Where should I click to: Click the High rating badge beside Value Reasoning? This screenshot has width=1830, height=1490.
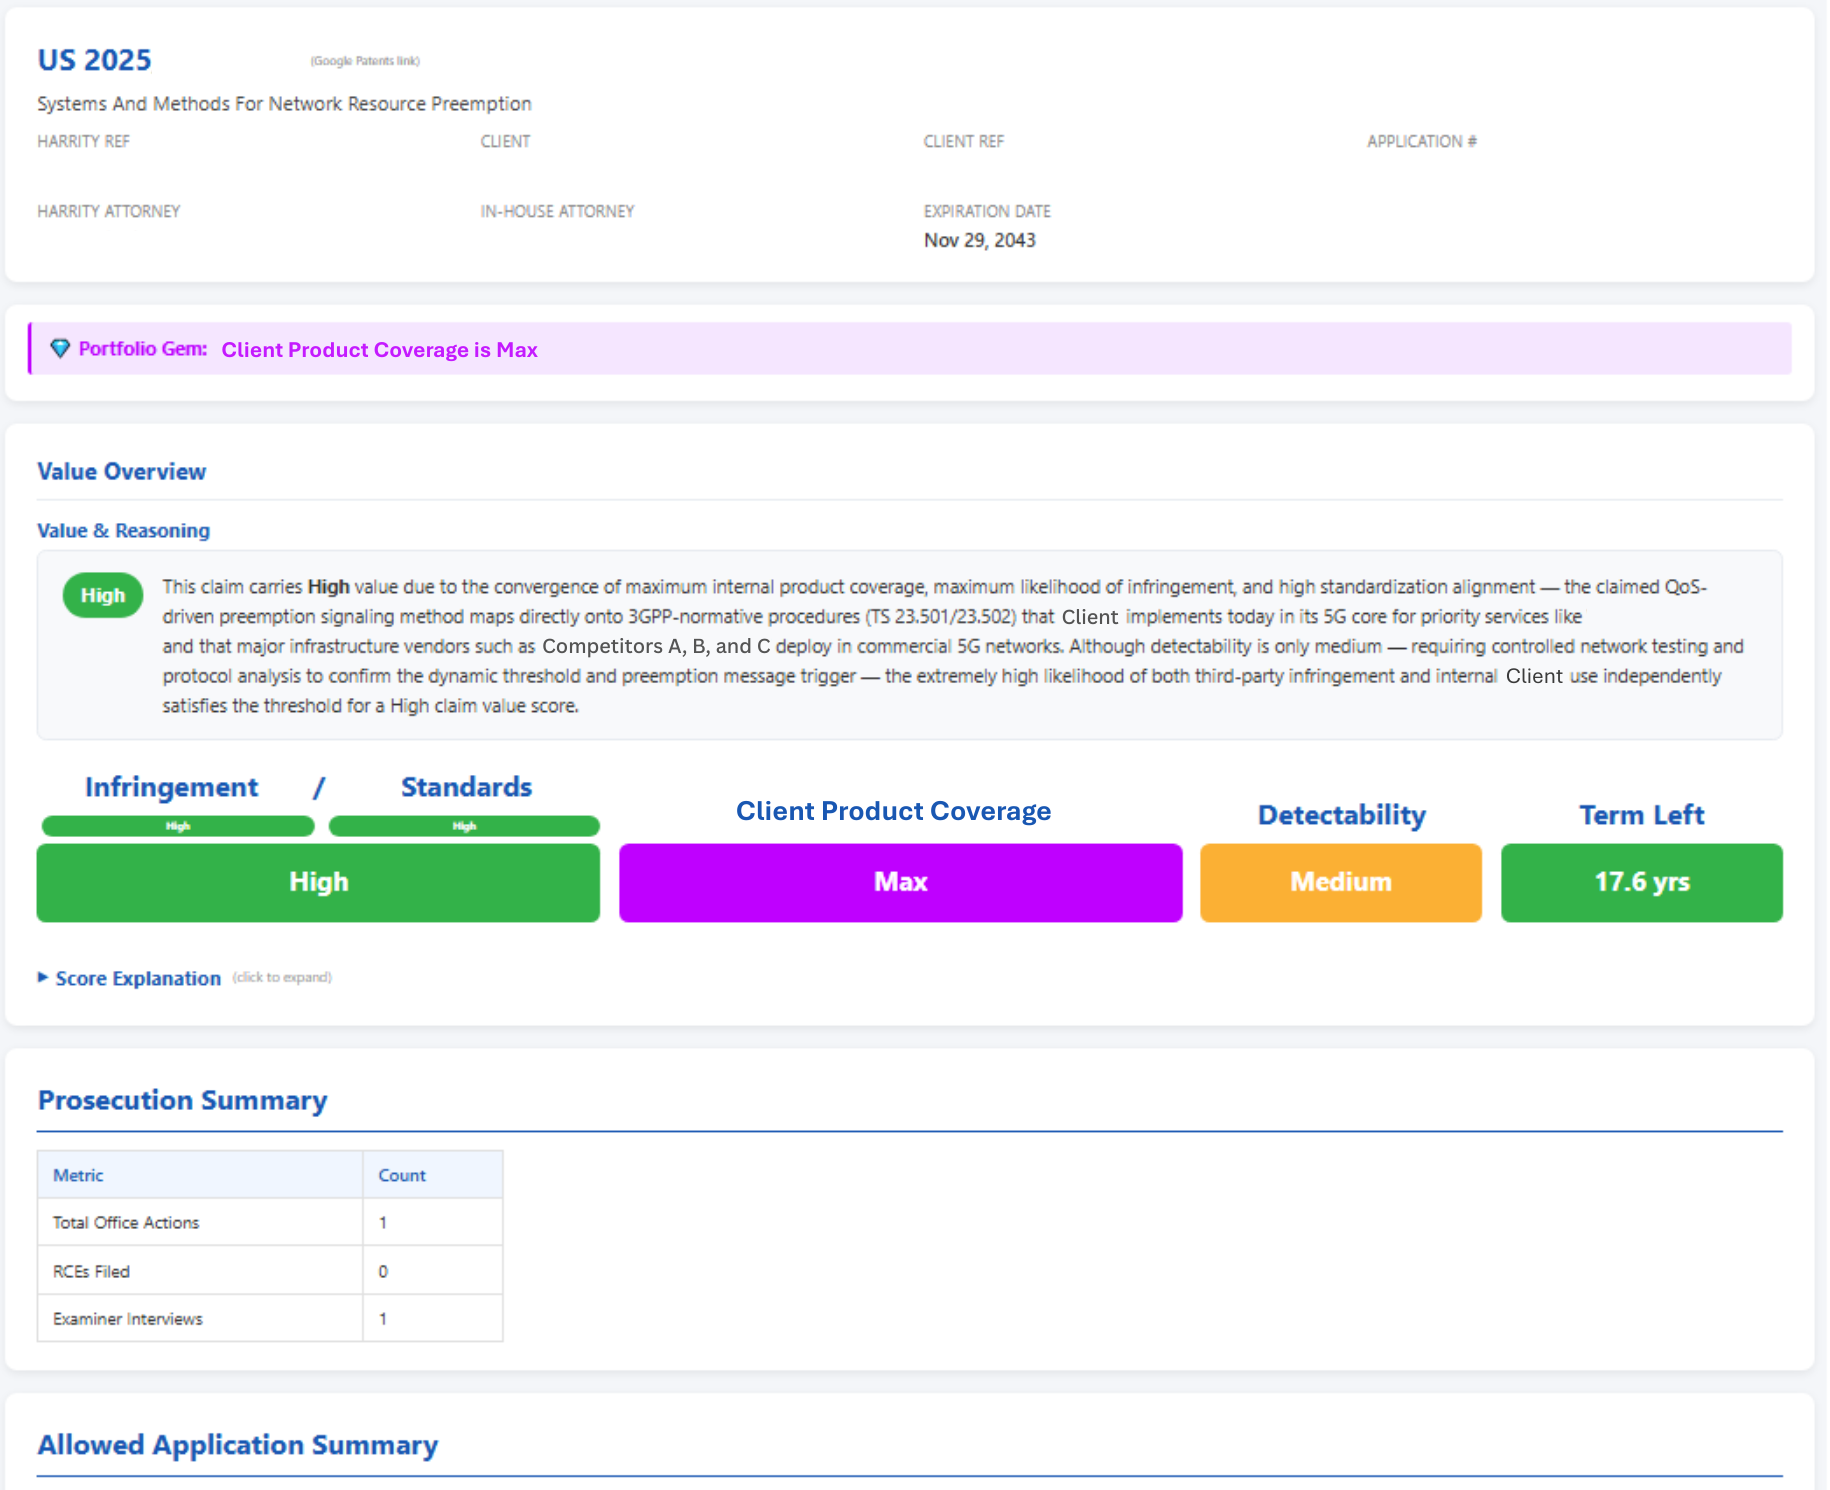point(101,595)
